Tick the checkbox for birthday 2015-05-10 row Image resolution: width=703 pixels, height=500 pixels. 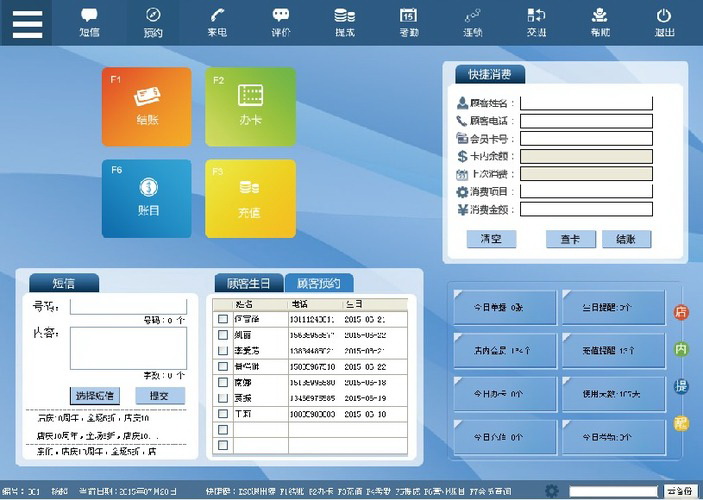(x=222, y=414)
